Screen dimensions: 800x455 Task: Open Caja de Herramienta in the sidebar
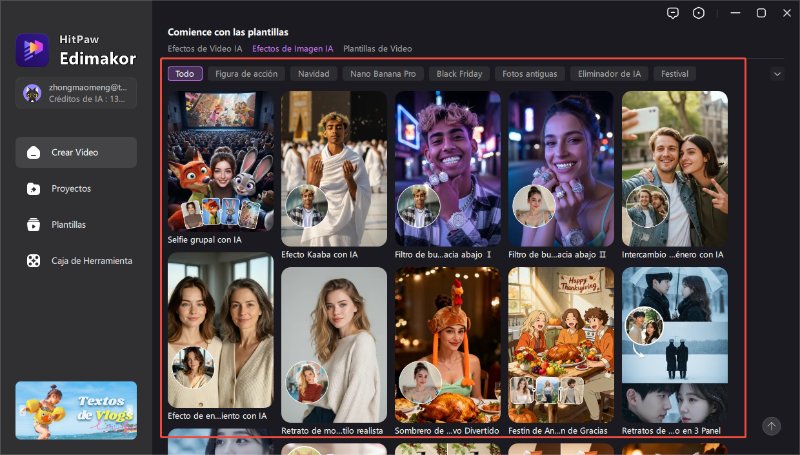(76, 261)
